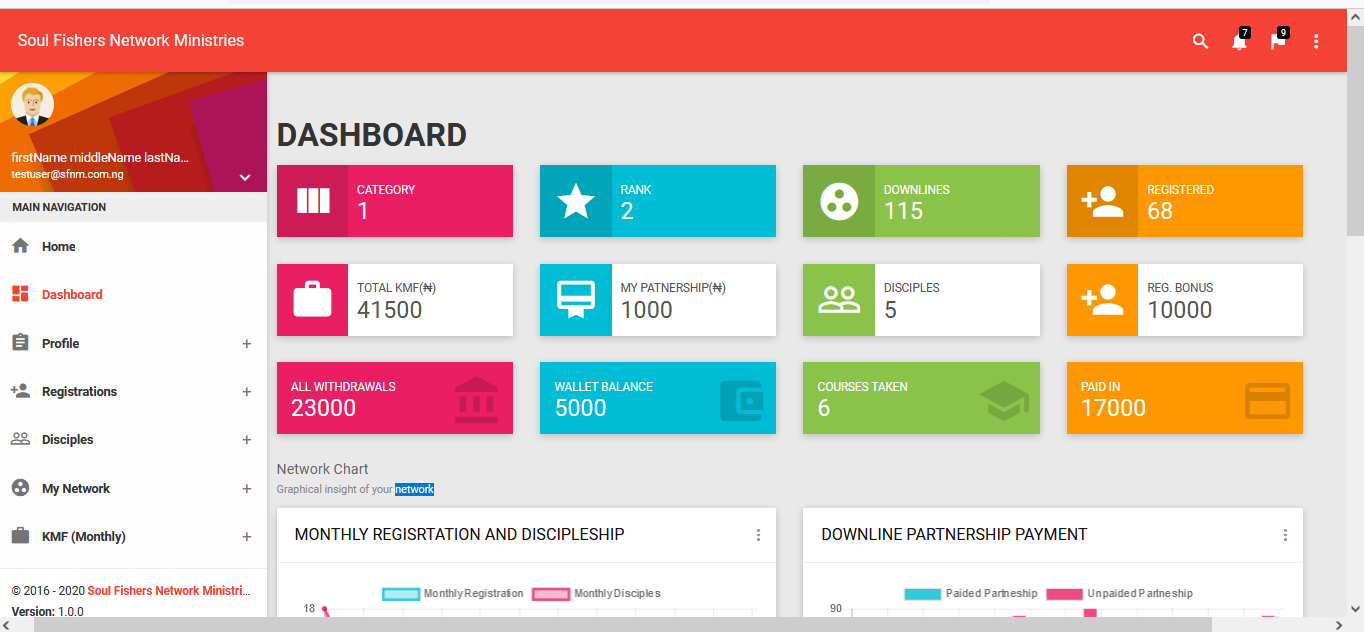Expand the user account dropdown arrow
Viewport: 1364px width, 632px height.
245,178
